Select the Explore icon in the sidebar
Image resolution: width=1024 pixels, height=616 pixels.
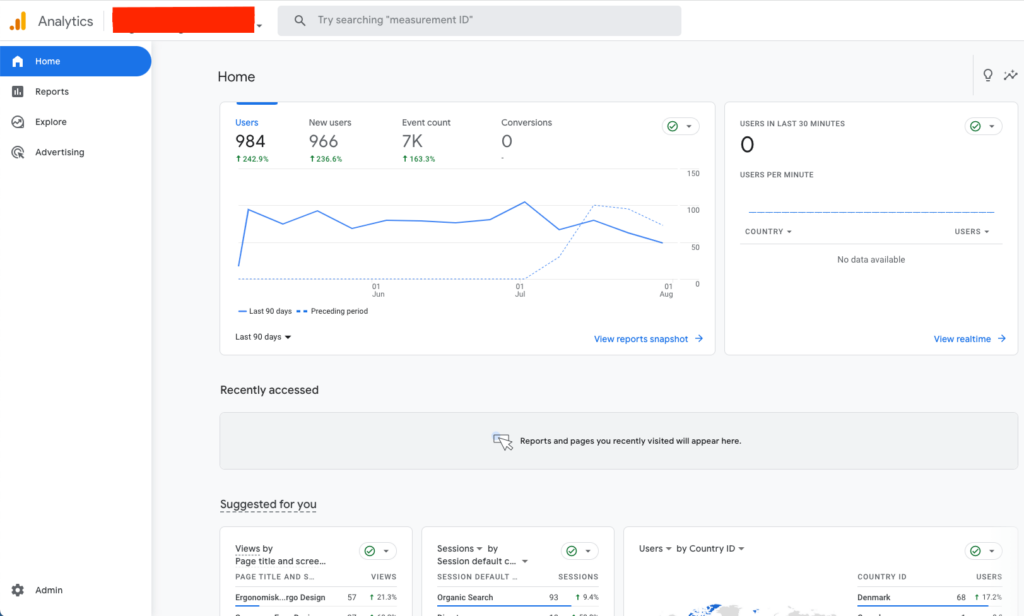click(x=17, y=121)
